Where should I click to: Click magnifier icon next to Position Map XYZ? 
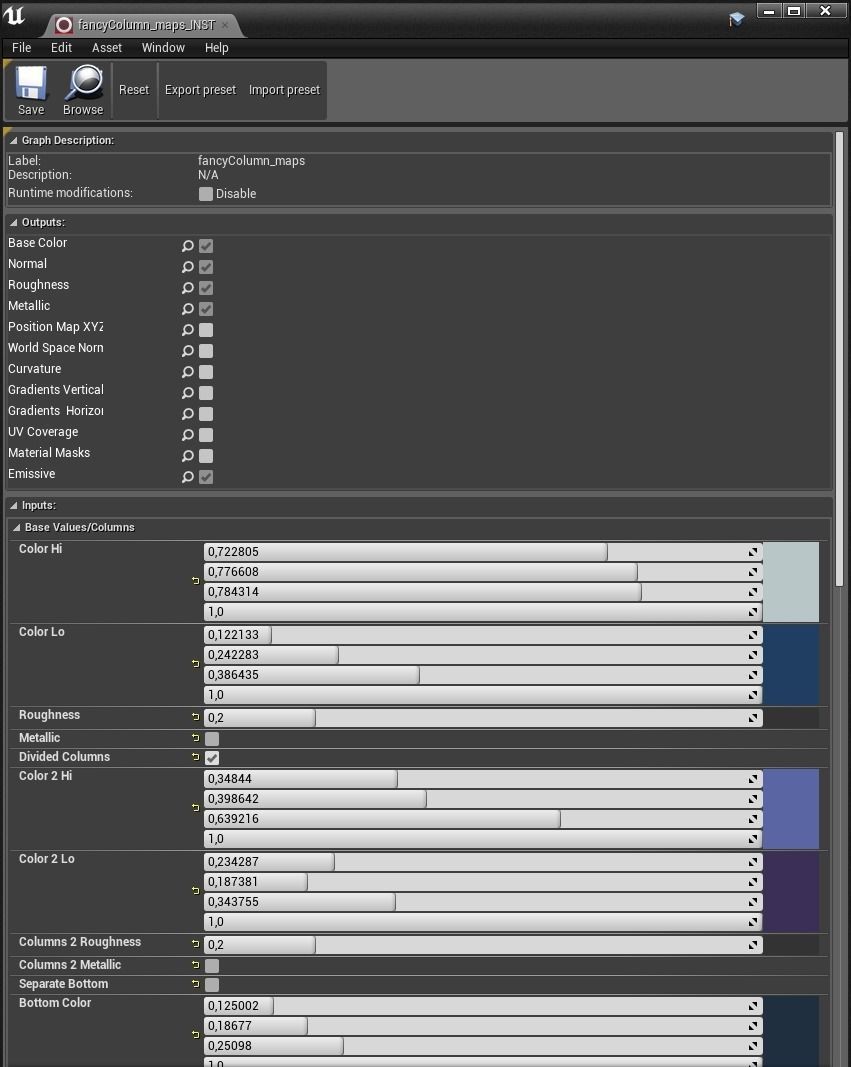[188, 330]
